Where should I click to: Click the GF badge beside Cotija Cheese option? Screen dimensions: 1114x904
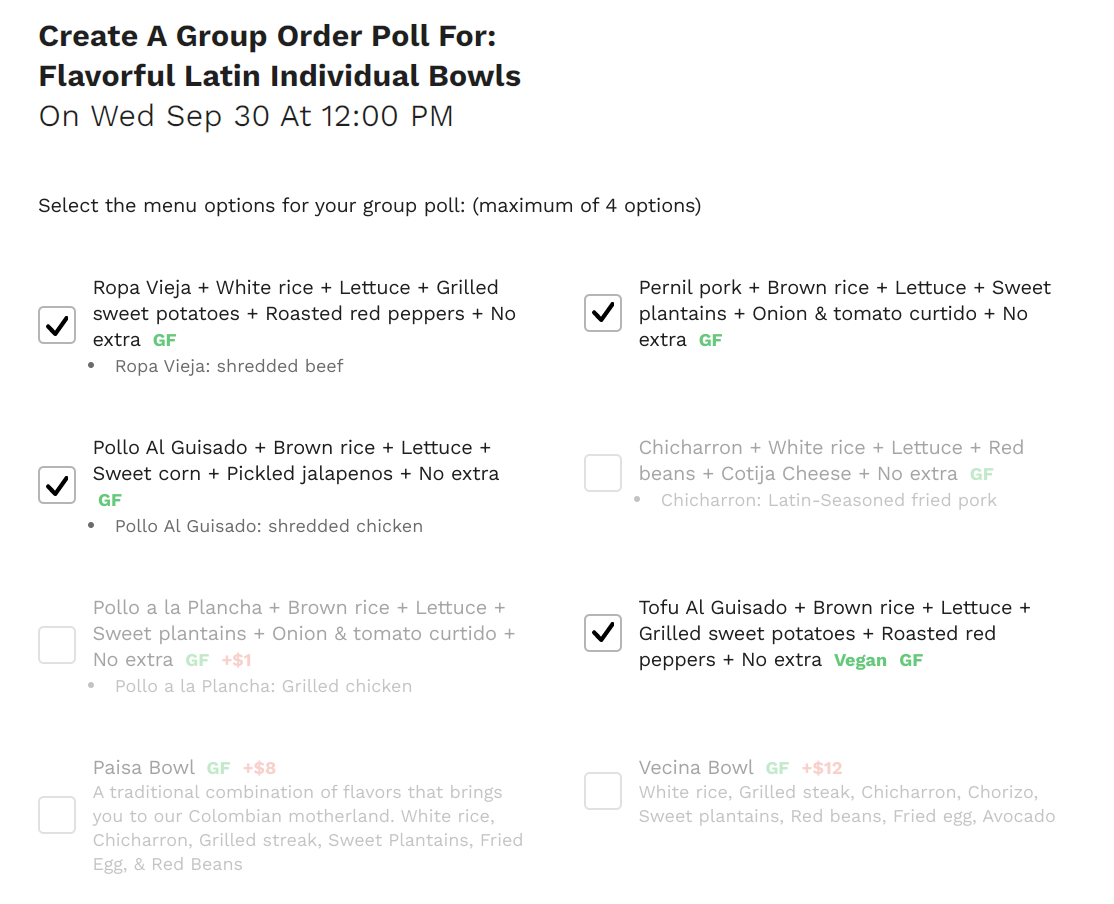982,474
